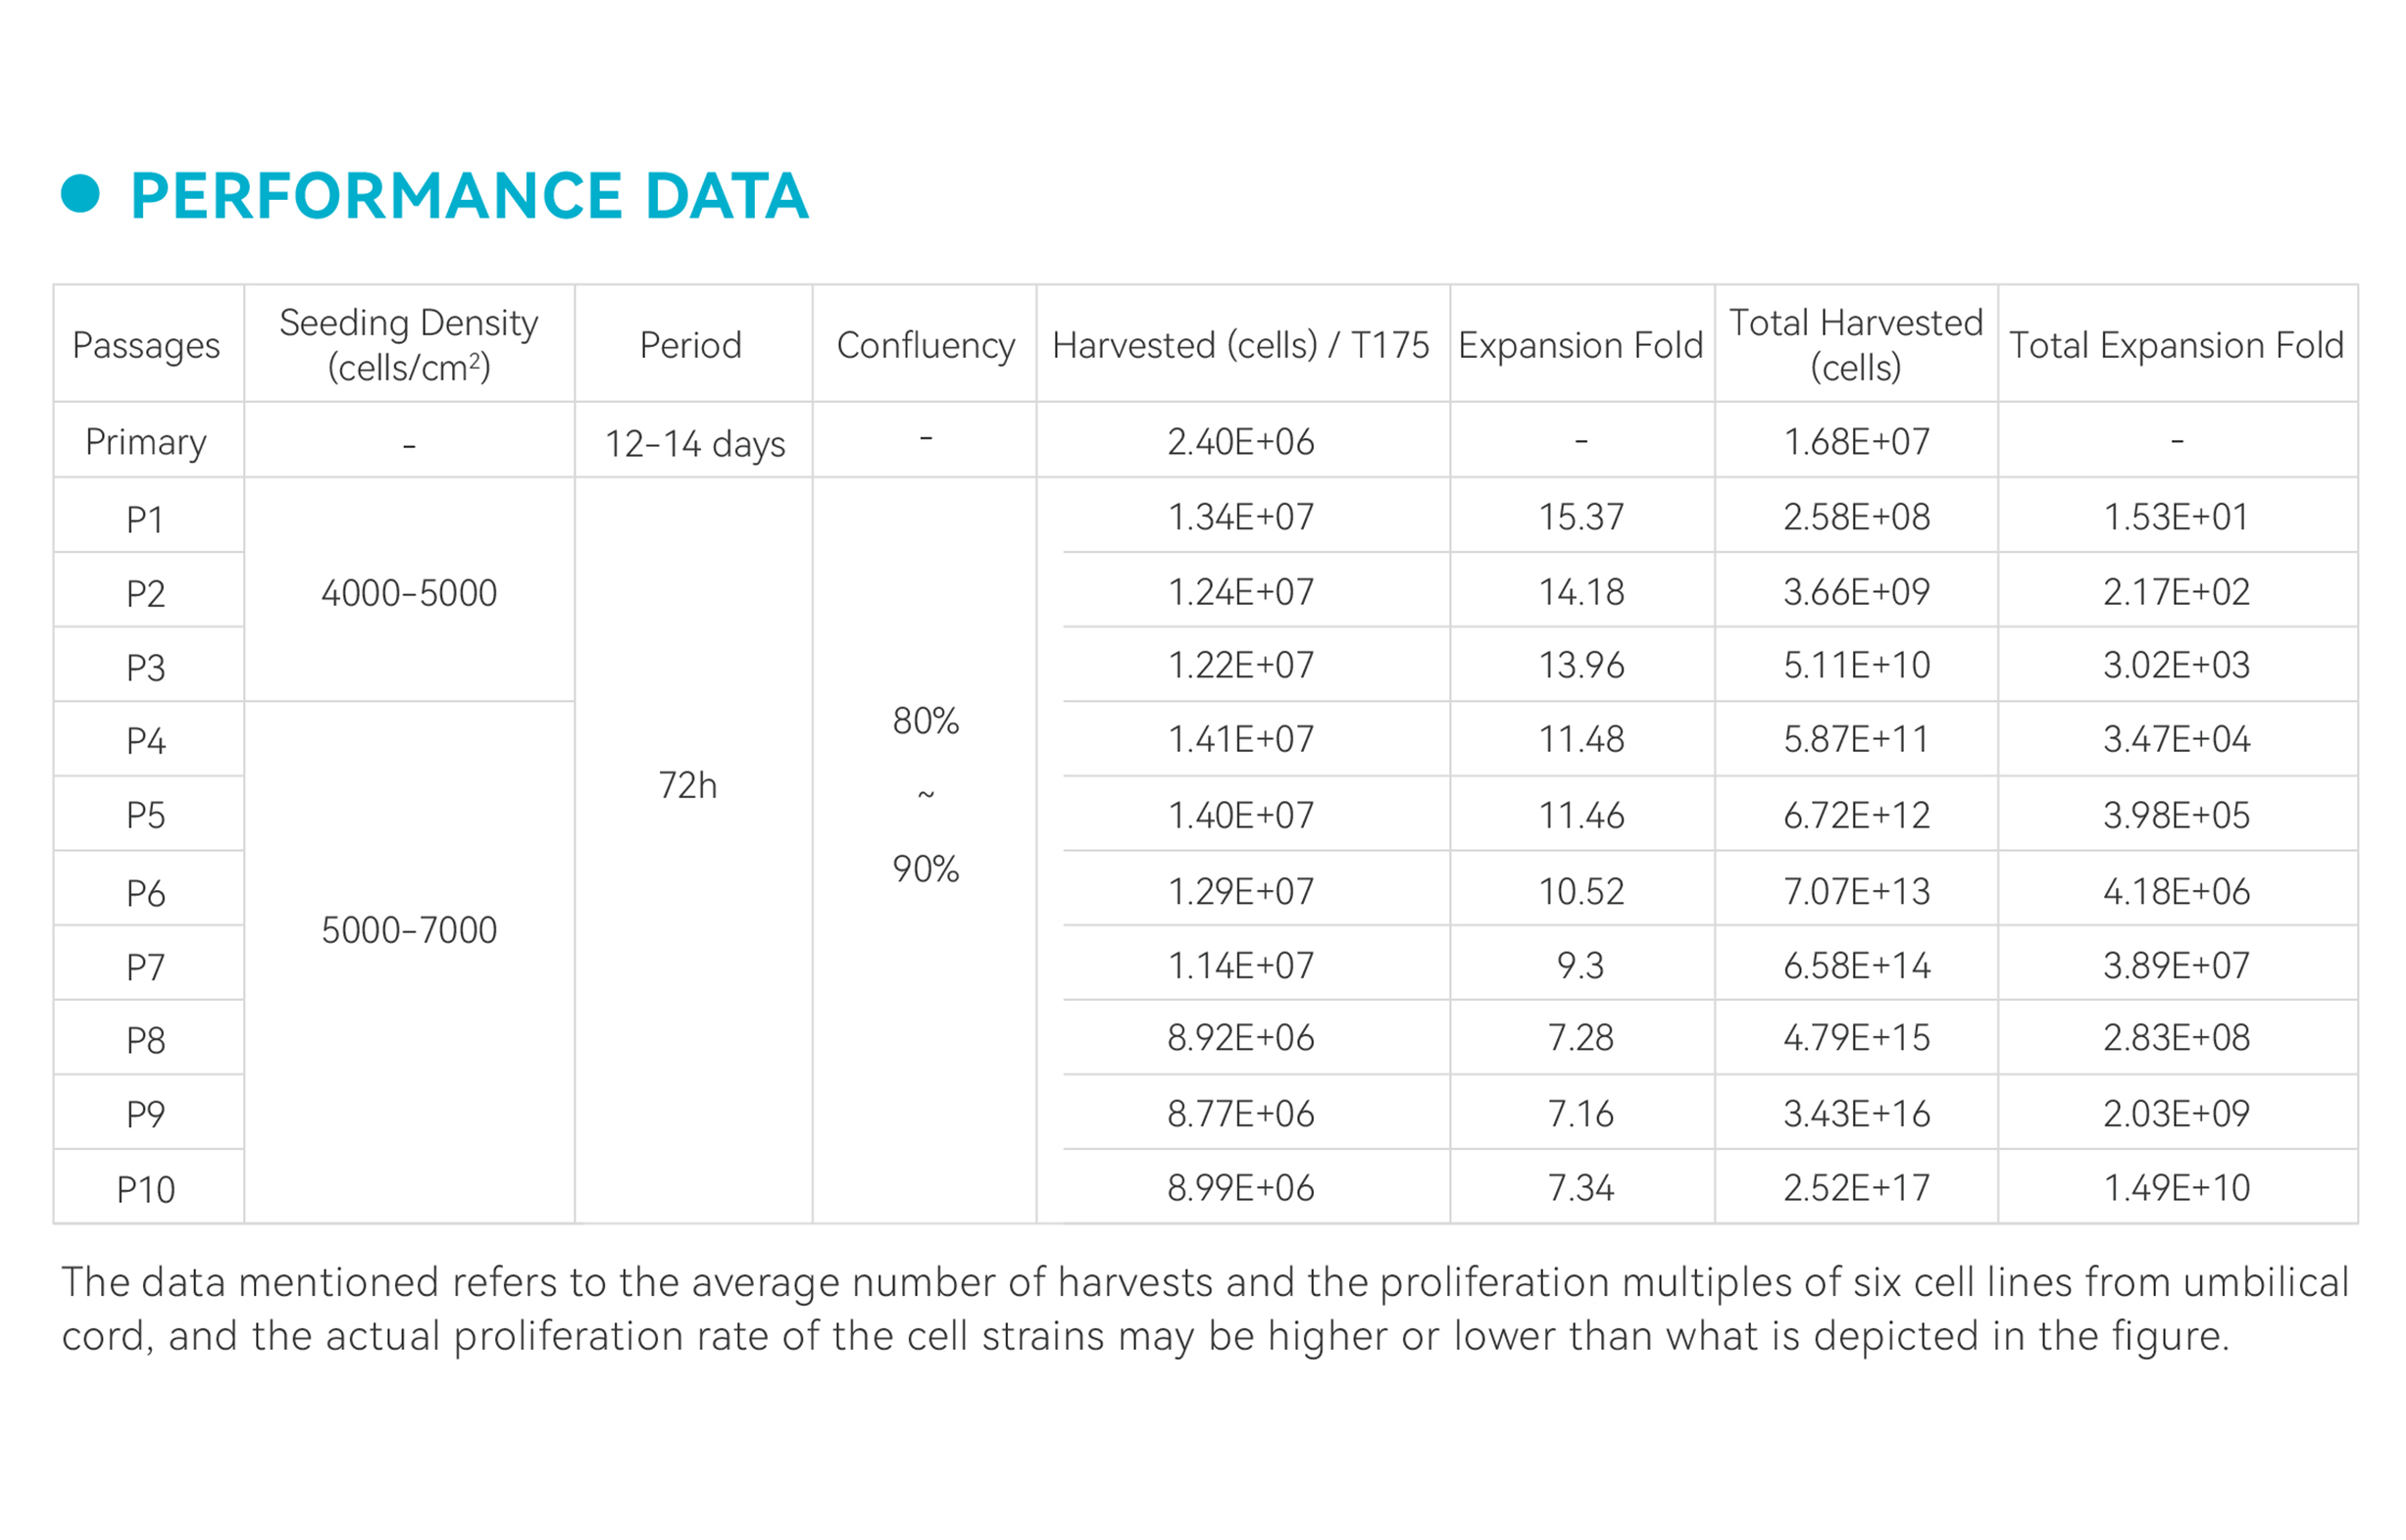Click the 8.92E+06 harvested cells value

pyautogui.click(x=1240, y=1038)
